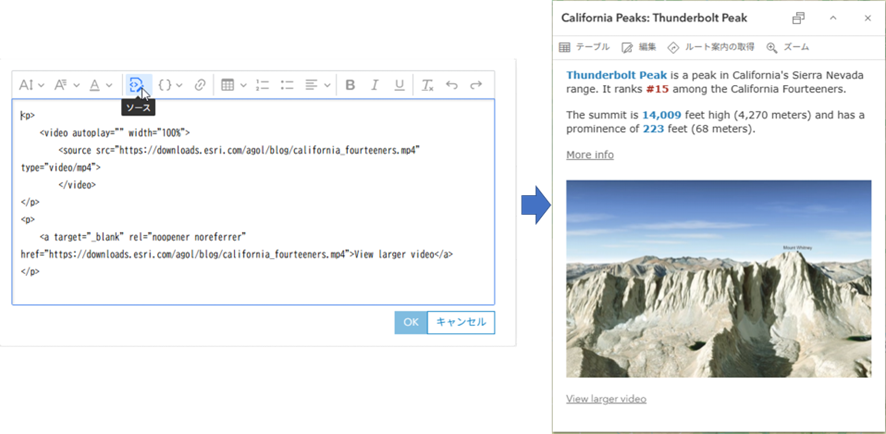Click the redo arrow icon
The width and height of the screenshot is (886, 434).
476,85
